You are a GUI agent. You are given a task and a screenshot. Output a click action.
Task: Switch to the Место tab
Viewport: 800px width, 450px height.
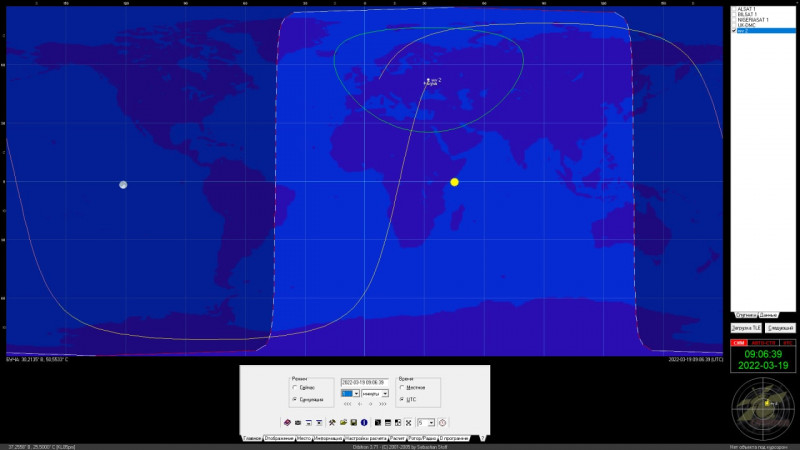coord(304,438)
